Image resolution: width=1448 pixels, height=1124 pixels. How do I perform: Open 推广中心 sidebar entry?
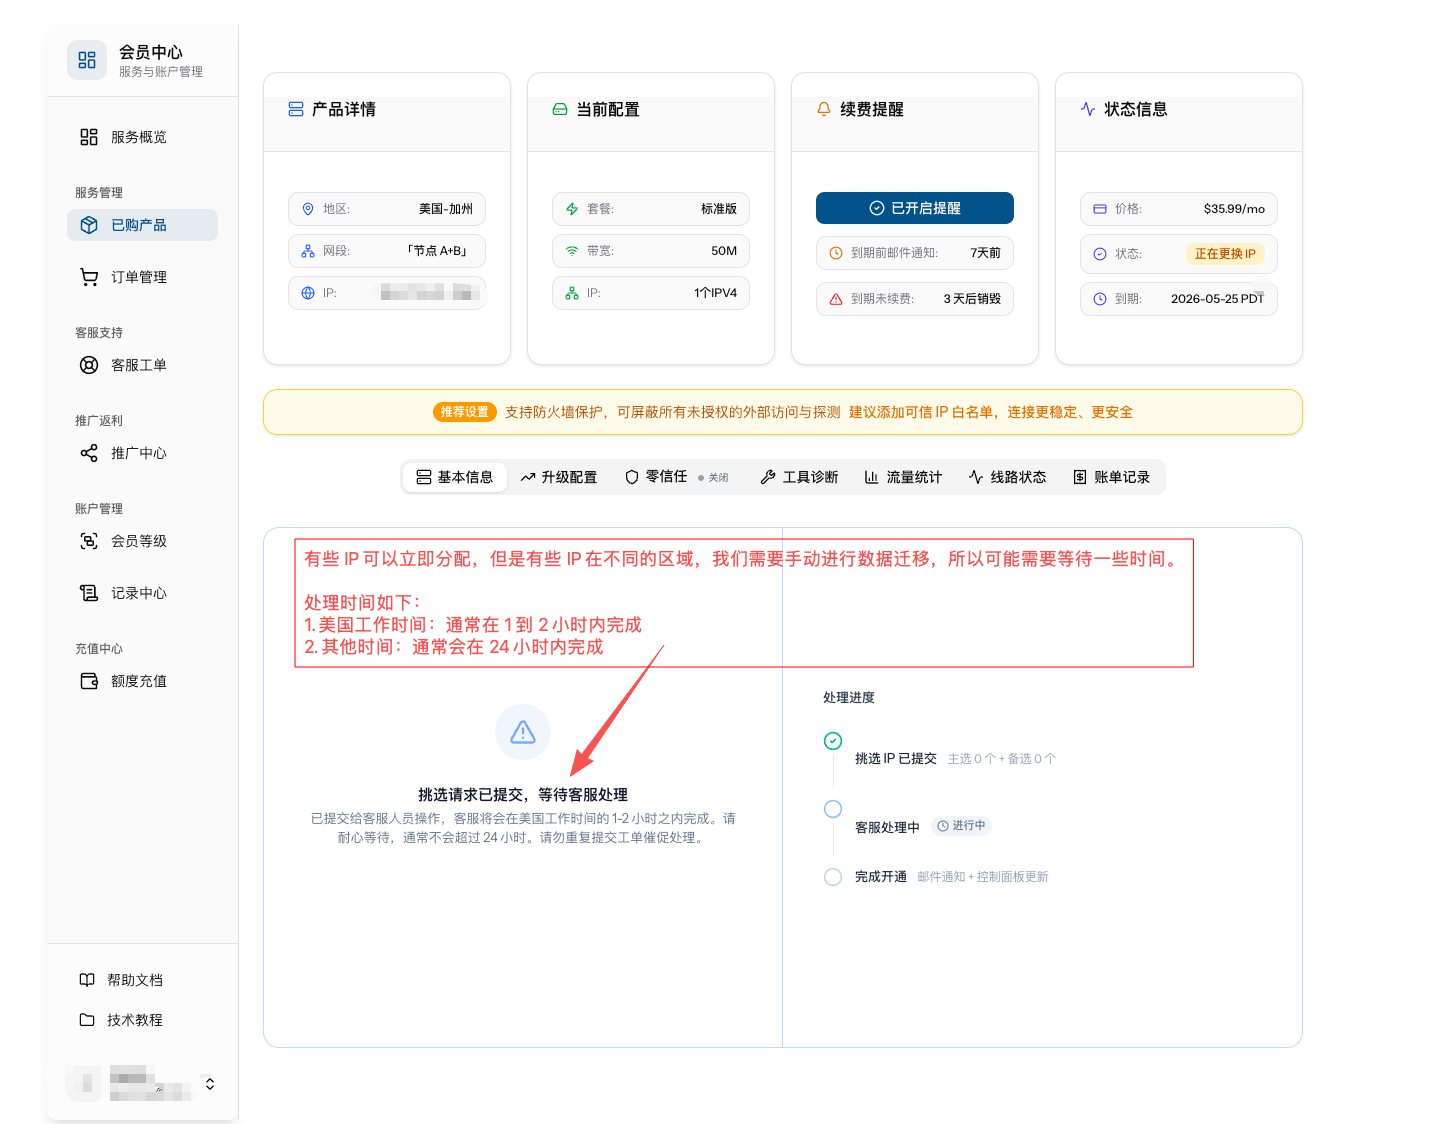[x=142, y=453]
